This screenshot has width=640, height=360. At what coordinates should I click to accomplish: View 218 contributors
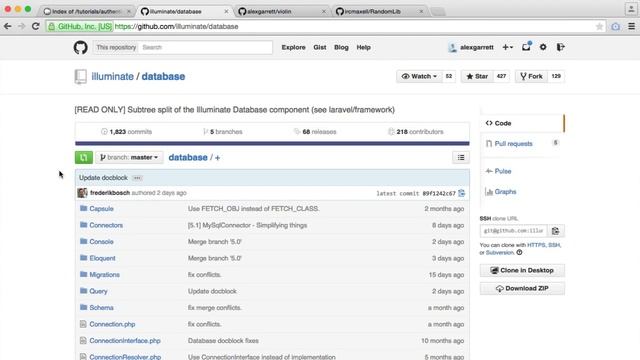click(x=416, y=132)
